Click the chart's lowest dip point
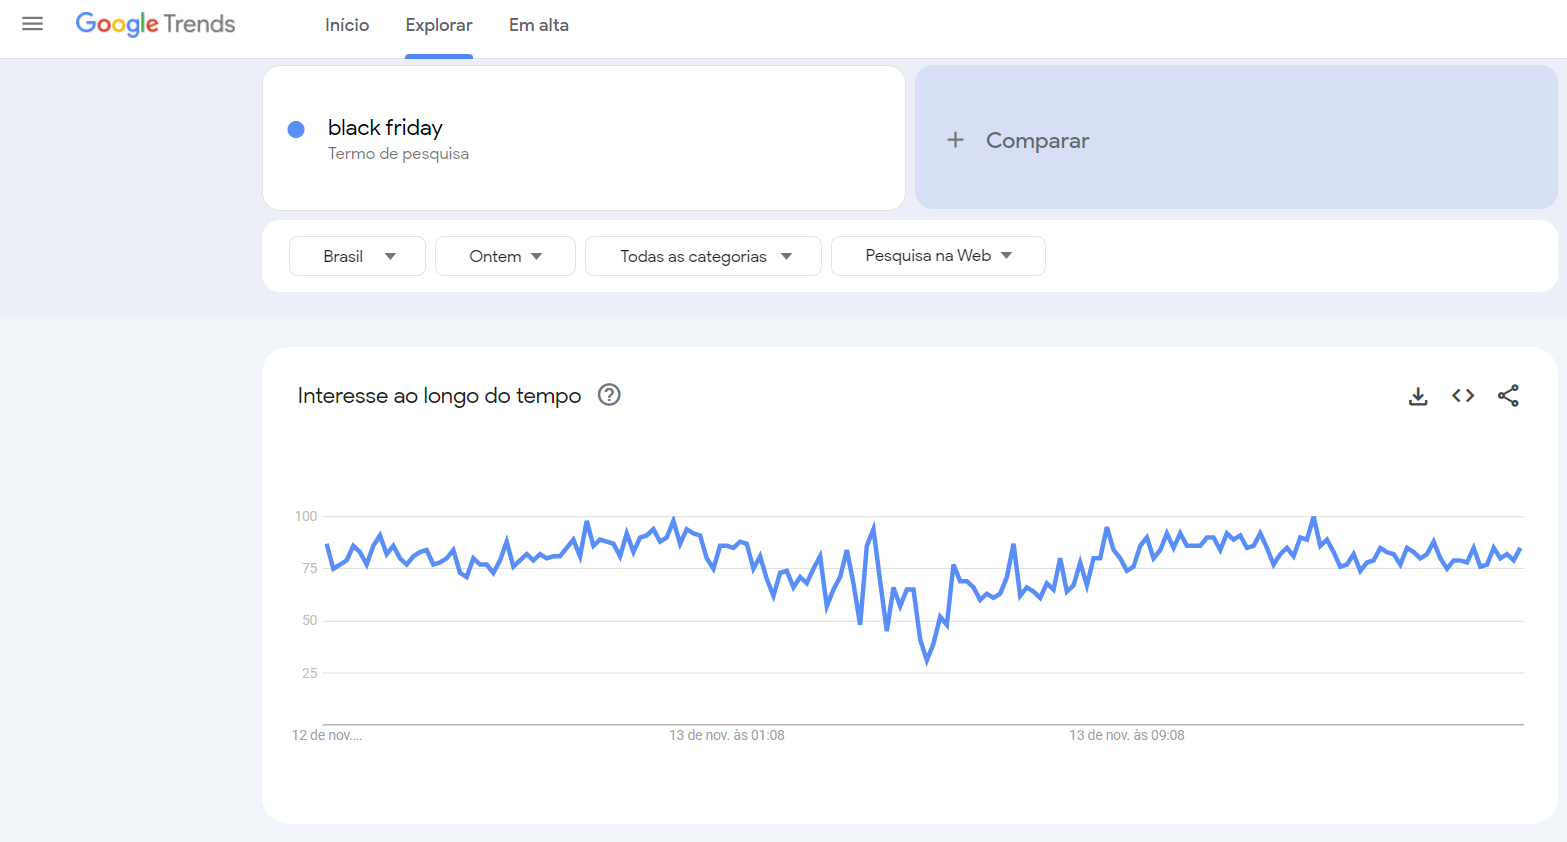Image resolution: width=1567 pixels, height=842 pixels. click(927, 661)
